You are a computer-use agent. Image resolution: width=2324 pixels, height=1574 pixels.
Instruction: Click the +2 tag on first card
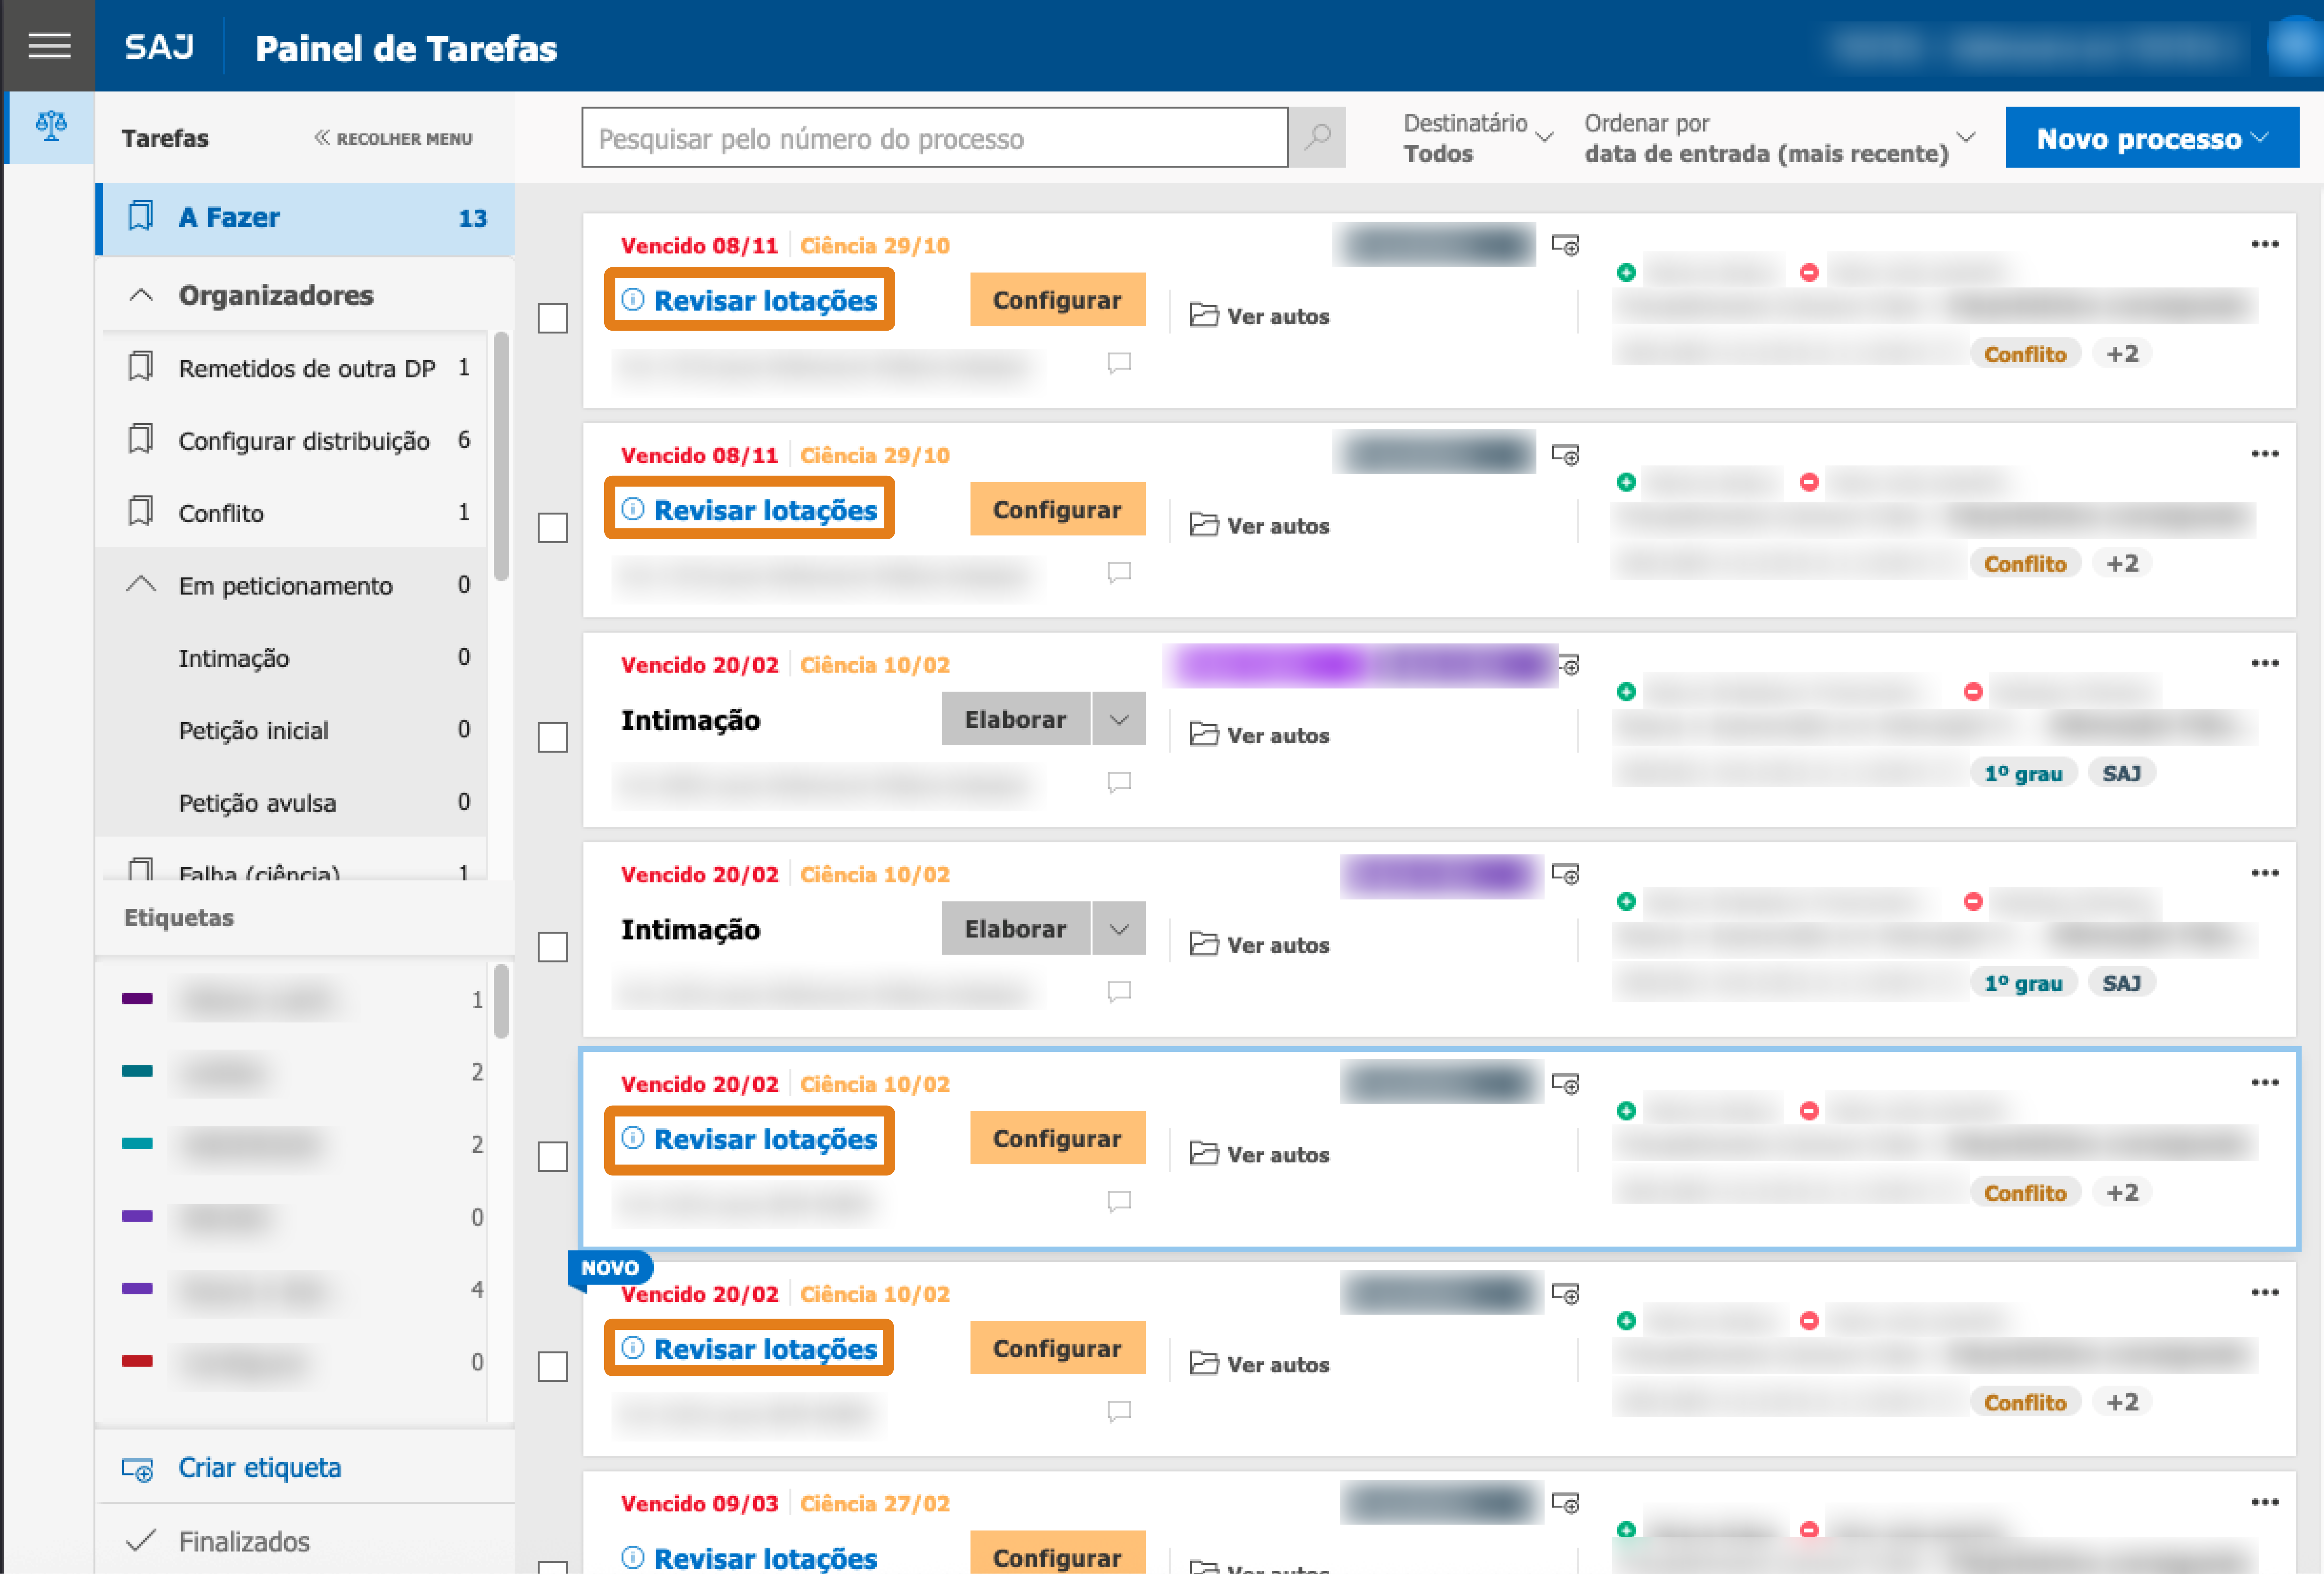click(2122, 354)
